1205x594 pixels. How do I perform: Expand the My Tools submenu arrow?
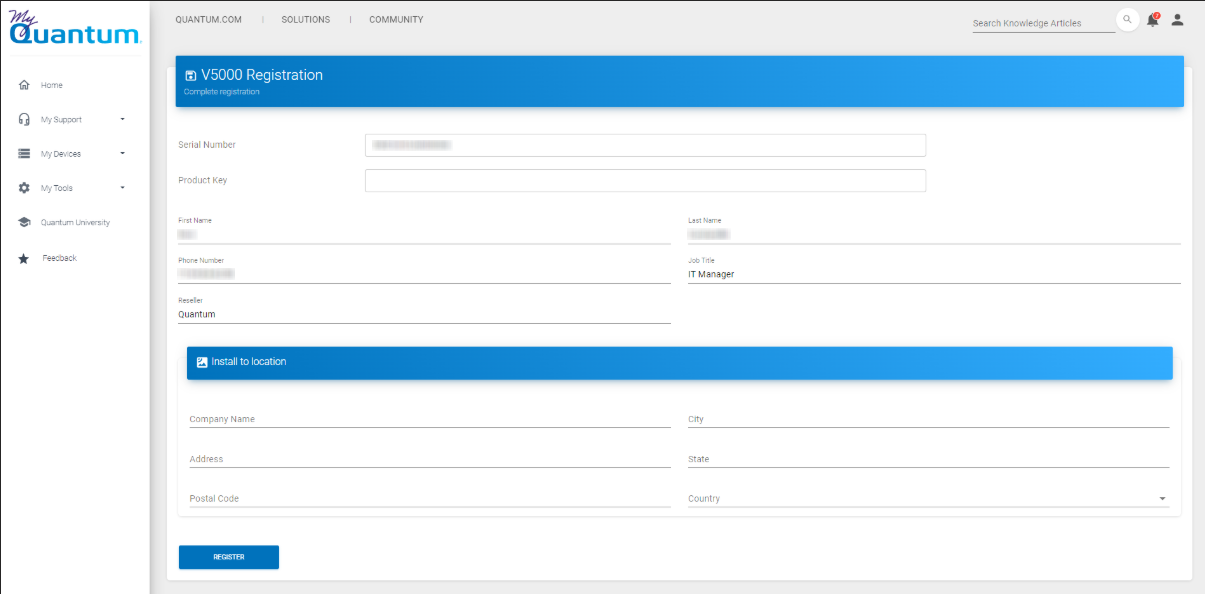tap(122, 188)
